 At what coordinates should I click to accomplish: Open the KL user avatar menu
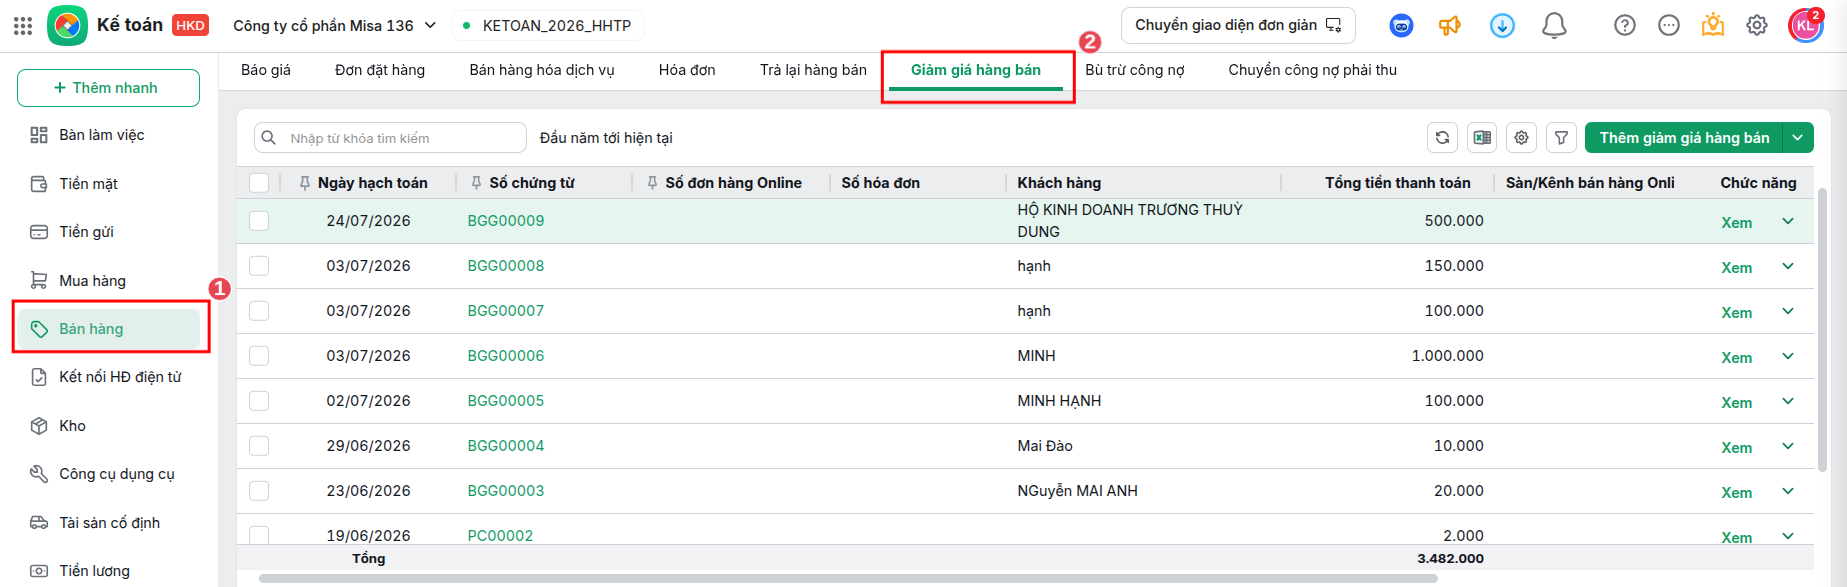click(x=1805, y=26)
